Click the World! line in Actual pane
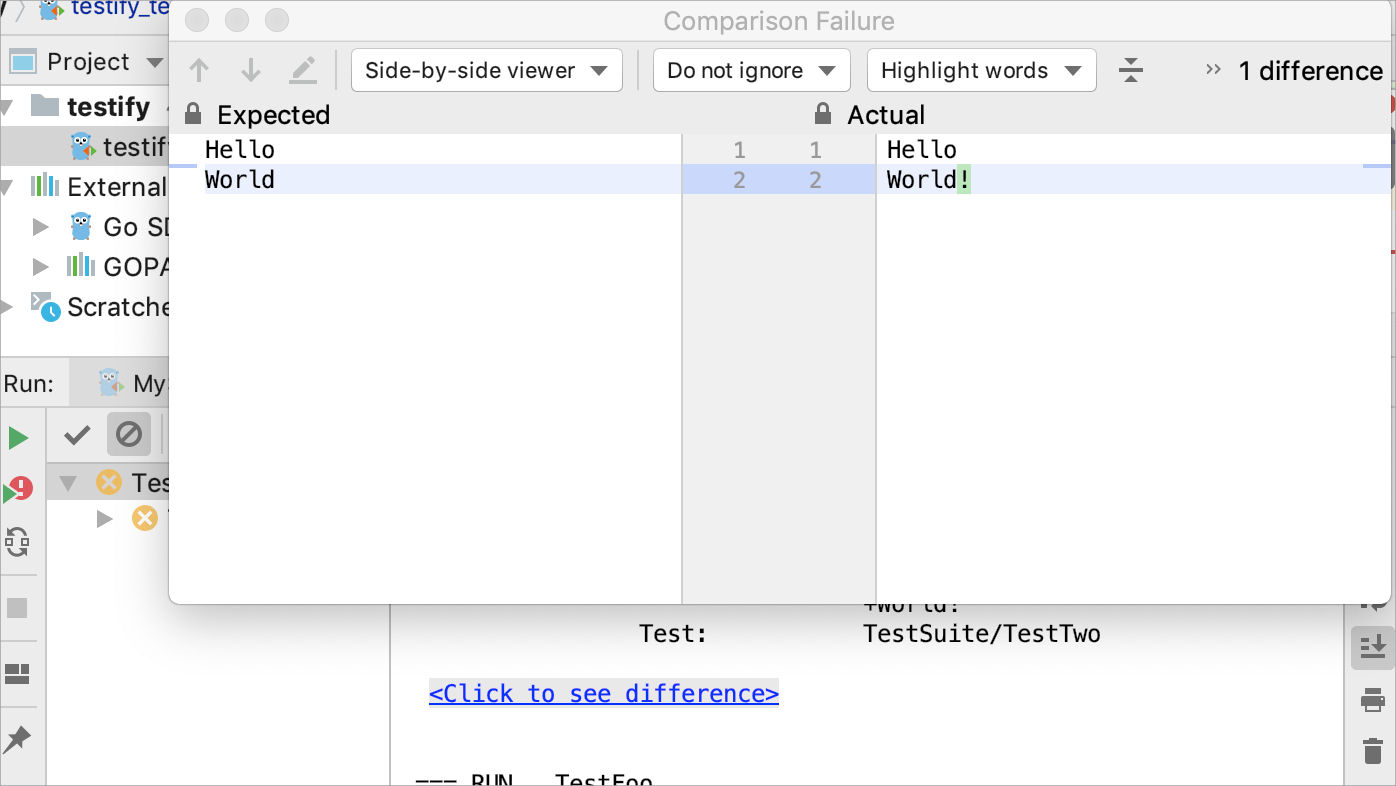Image resolution: width=1396 pixels, height=786 pixels. pyautogui.click(x=927, y=180)
